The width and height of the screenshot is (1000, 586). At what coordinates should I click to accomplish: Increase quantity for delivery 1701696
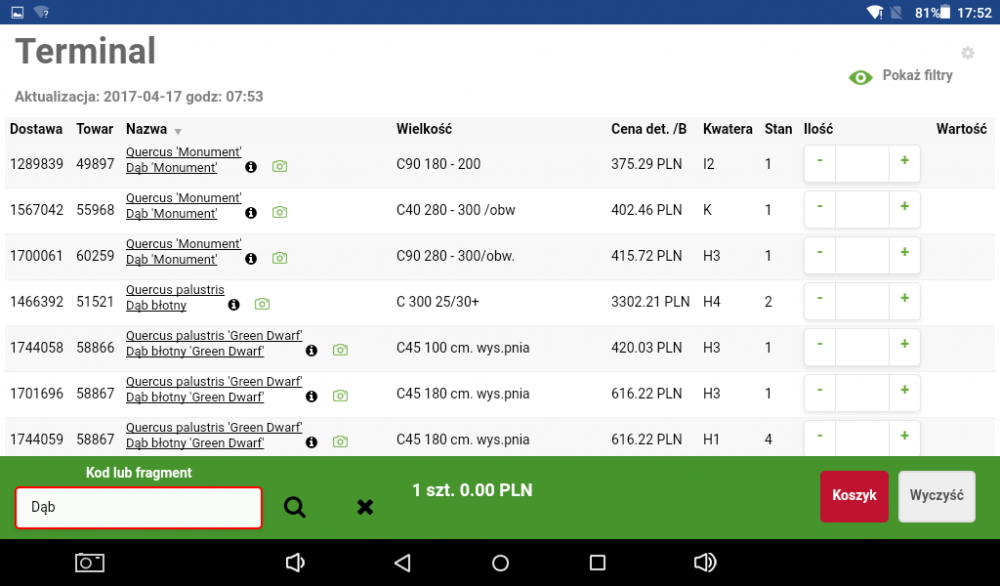(x=904, y=391)
